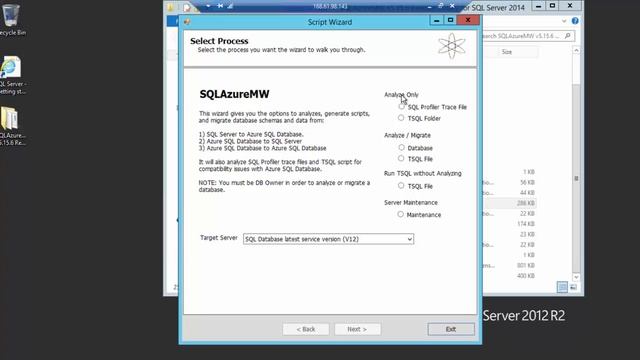Switch Explorer to the details view icon

pyautogui.click(x=562, y=287)
